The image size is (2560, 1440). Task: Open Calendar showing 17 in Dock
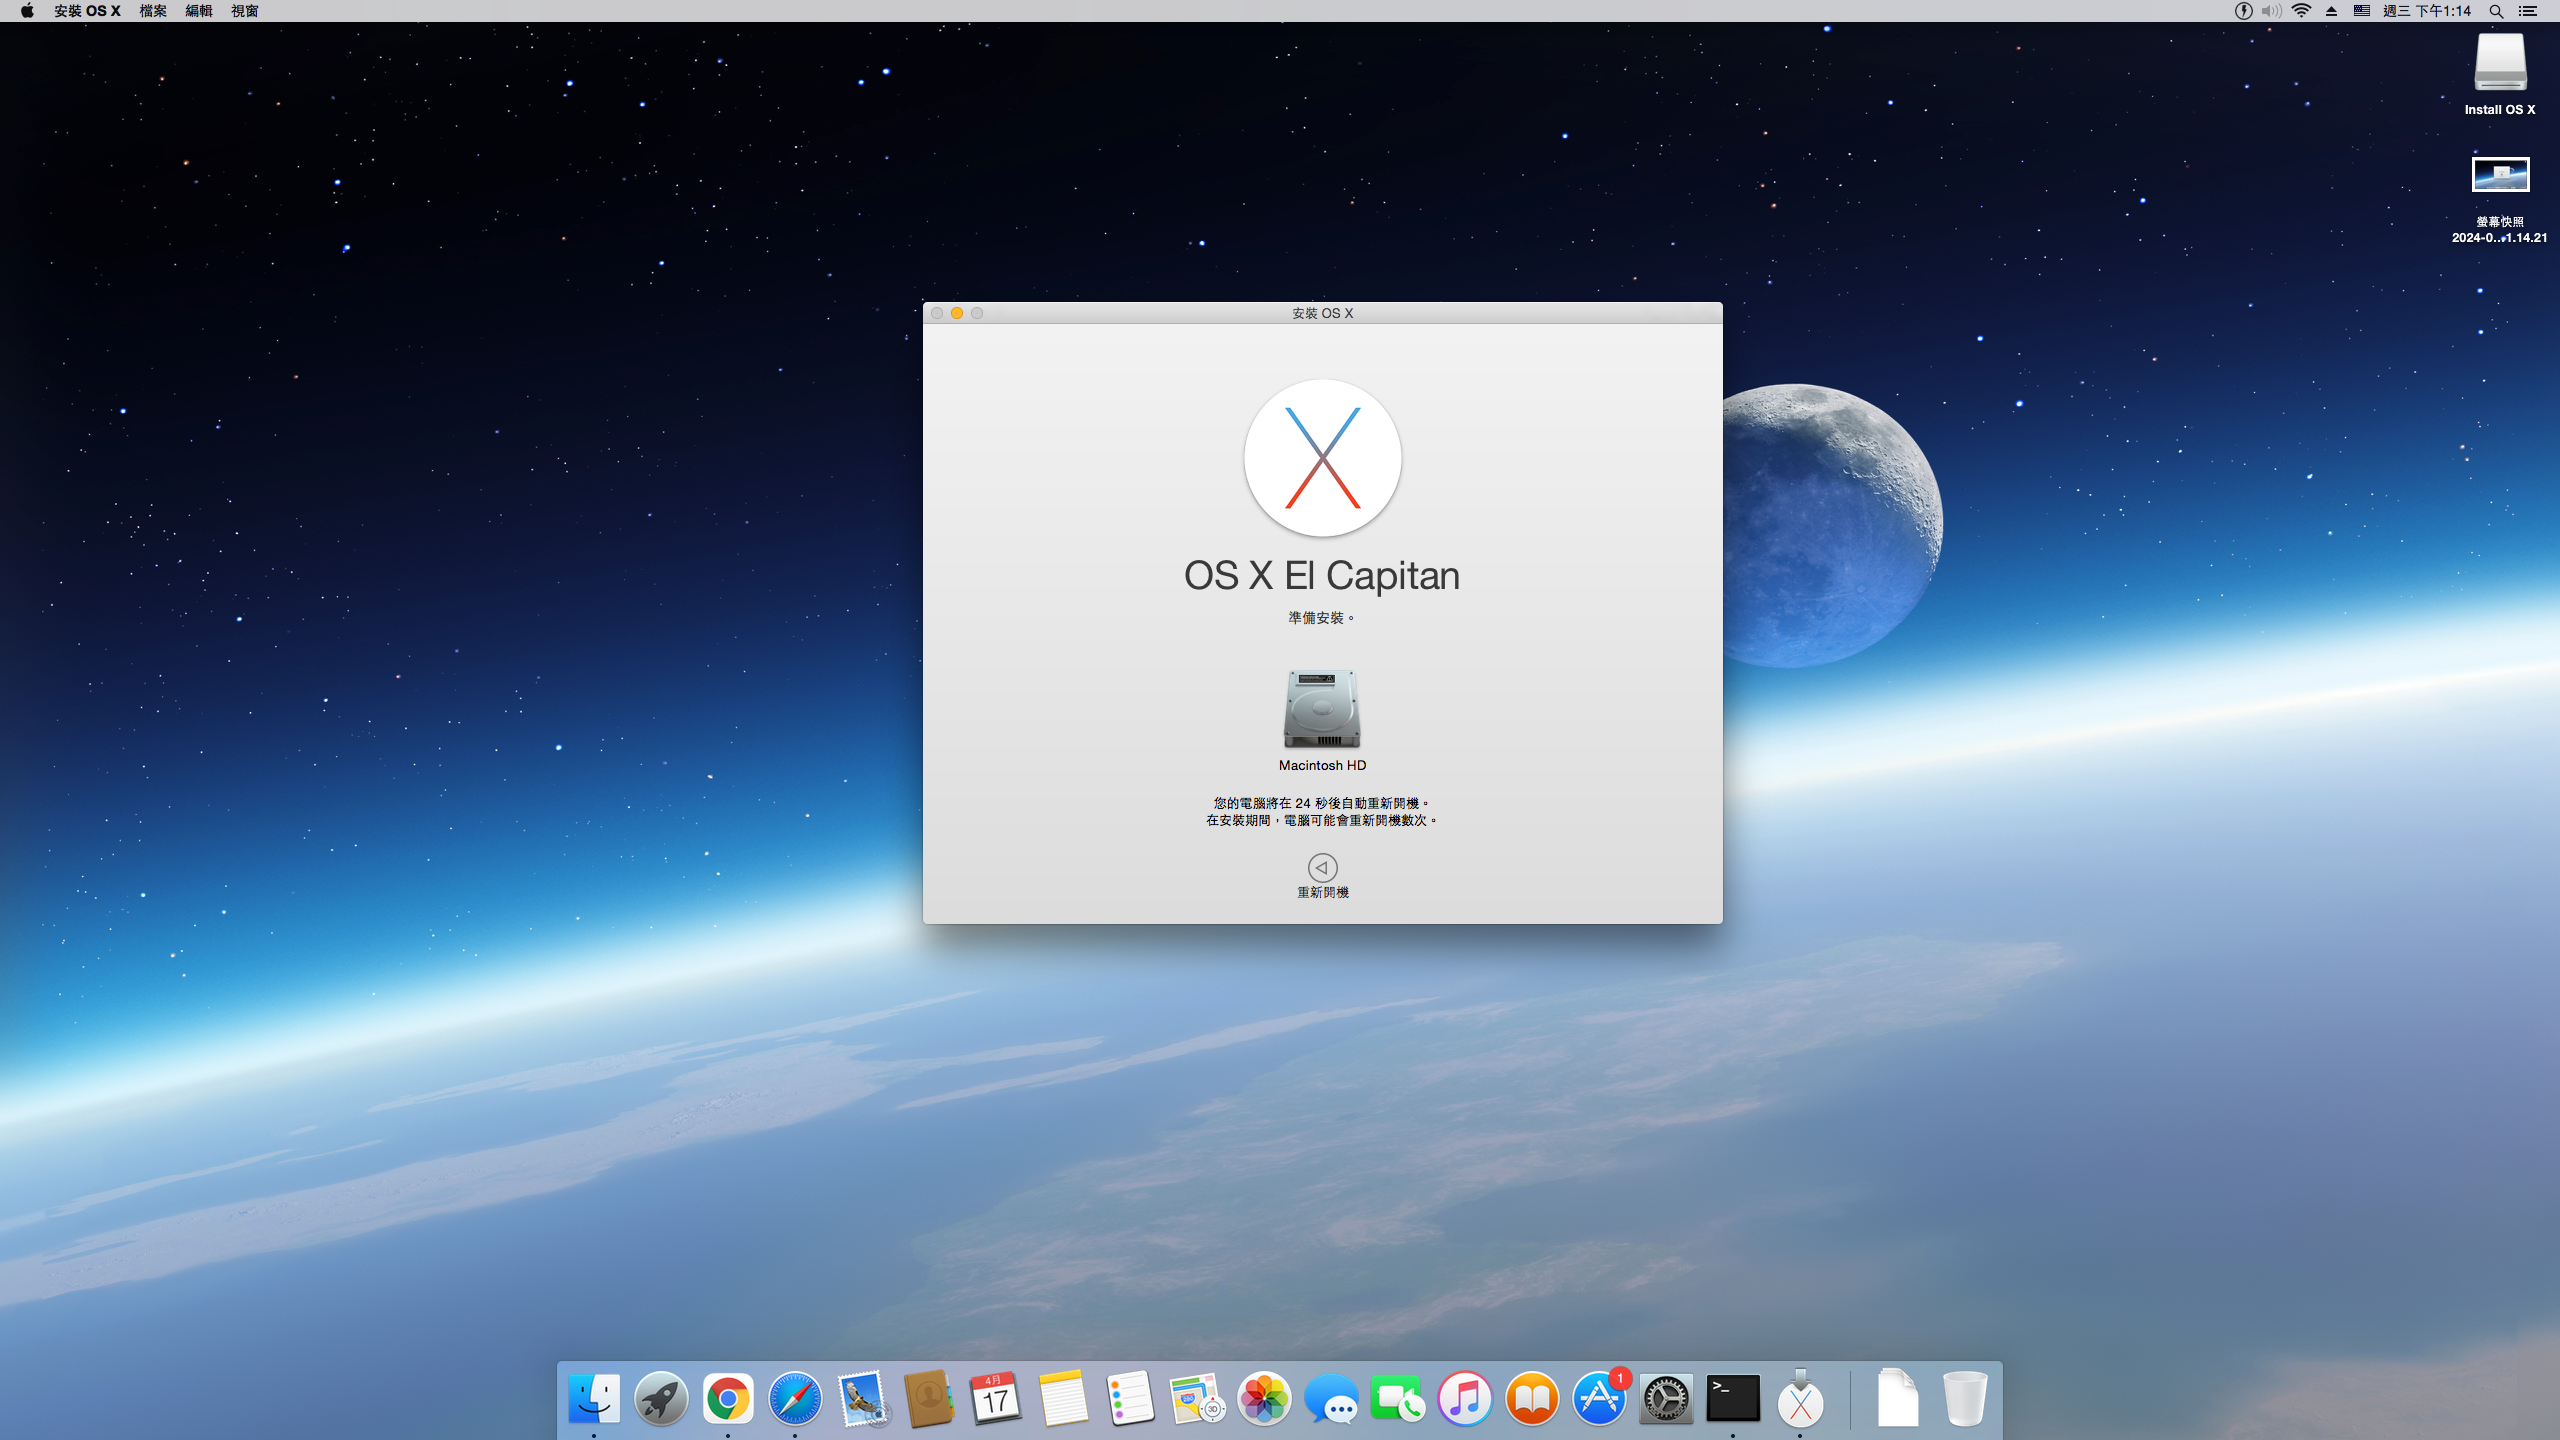(x=996, y=1398)
